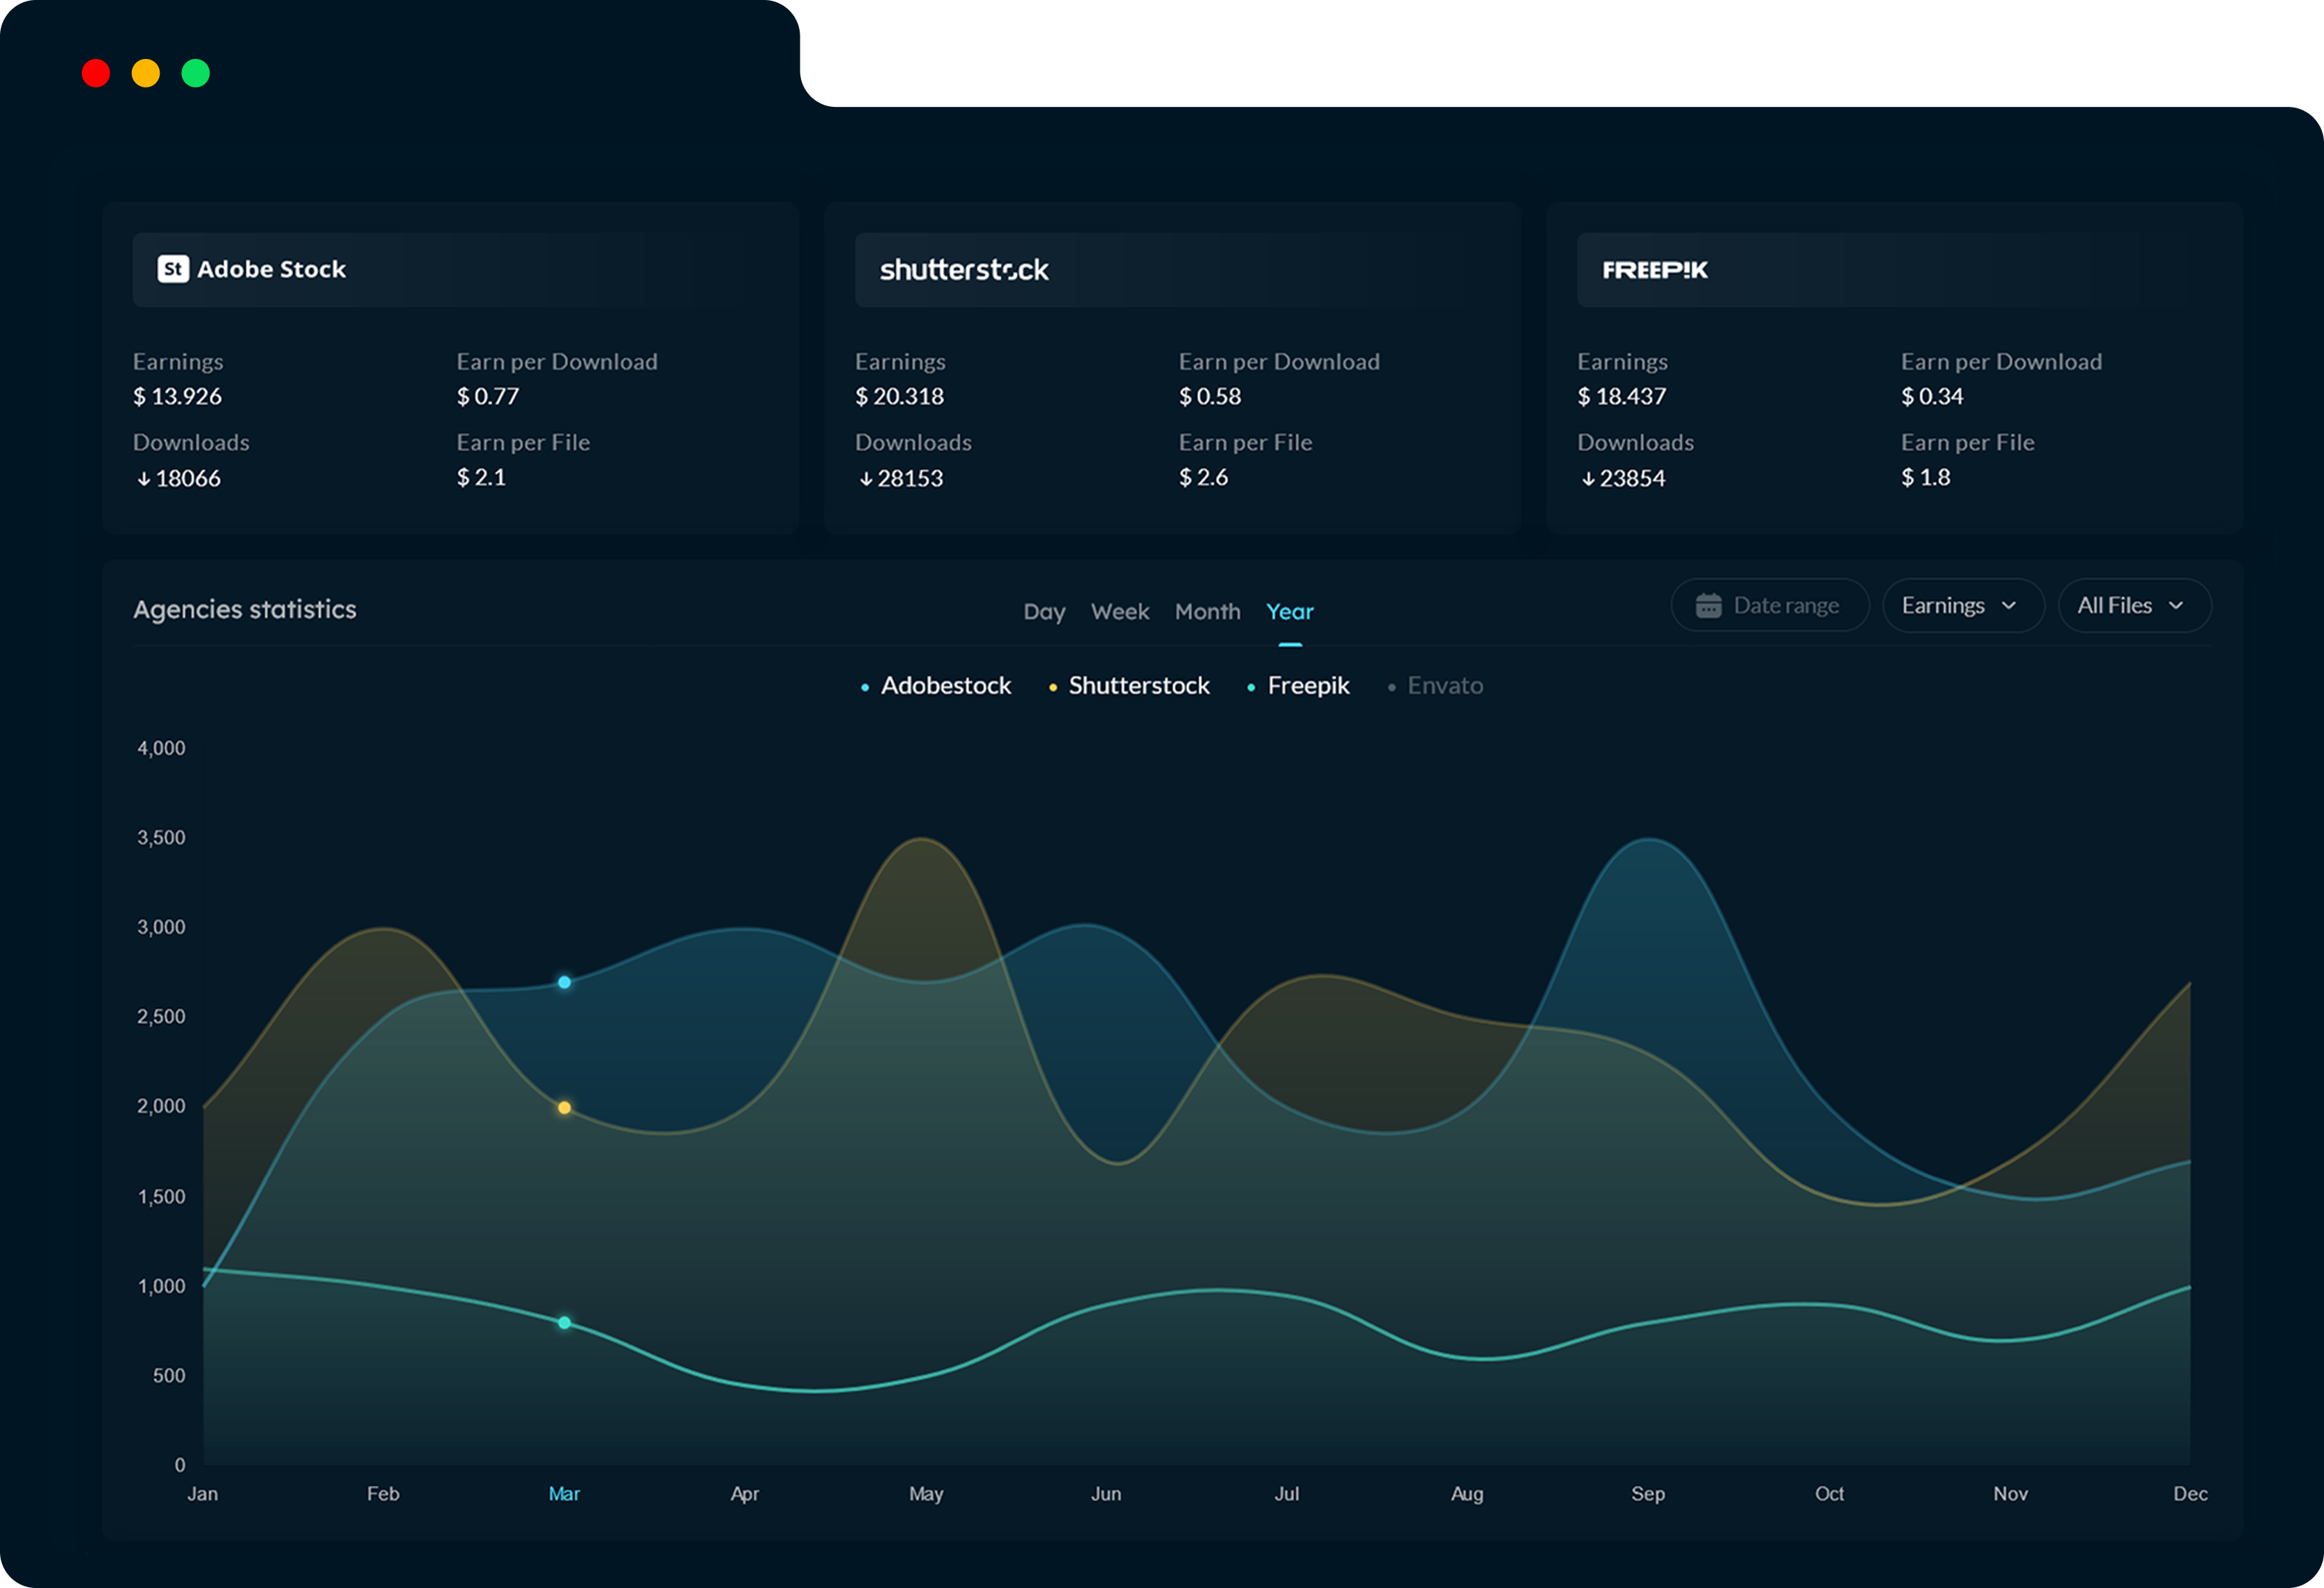Switch to the Day tab
The image size is (2324, 1588).
1044,612
